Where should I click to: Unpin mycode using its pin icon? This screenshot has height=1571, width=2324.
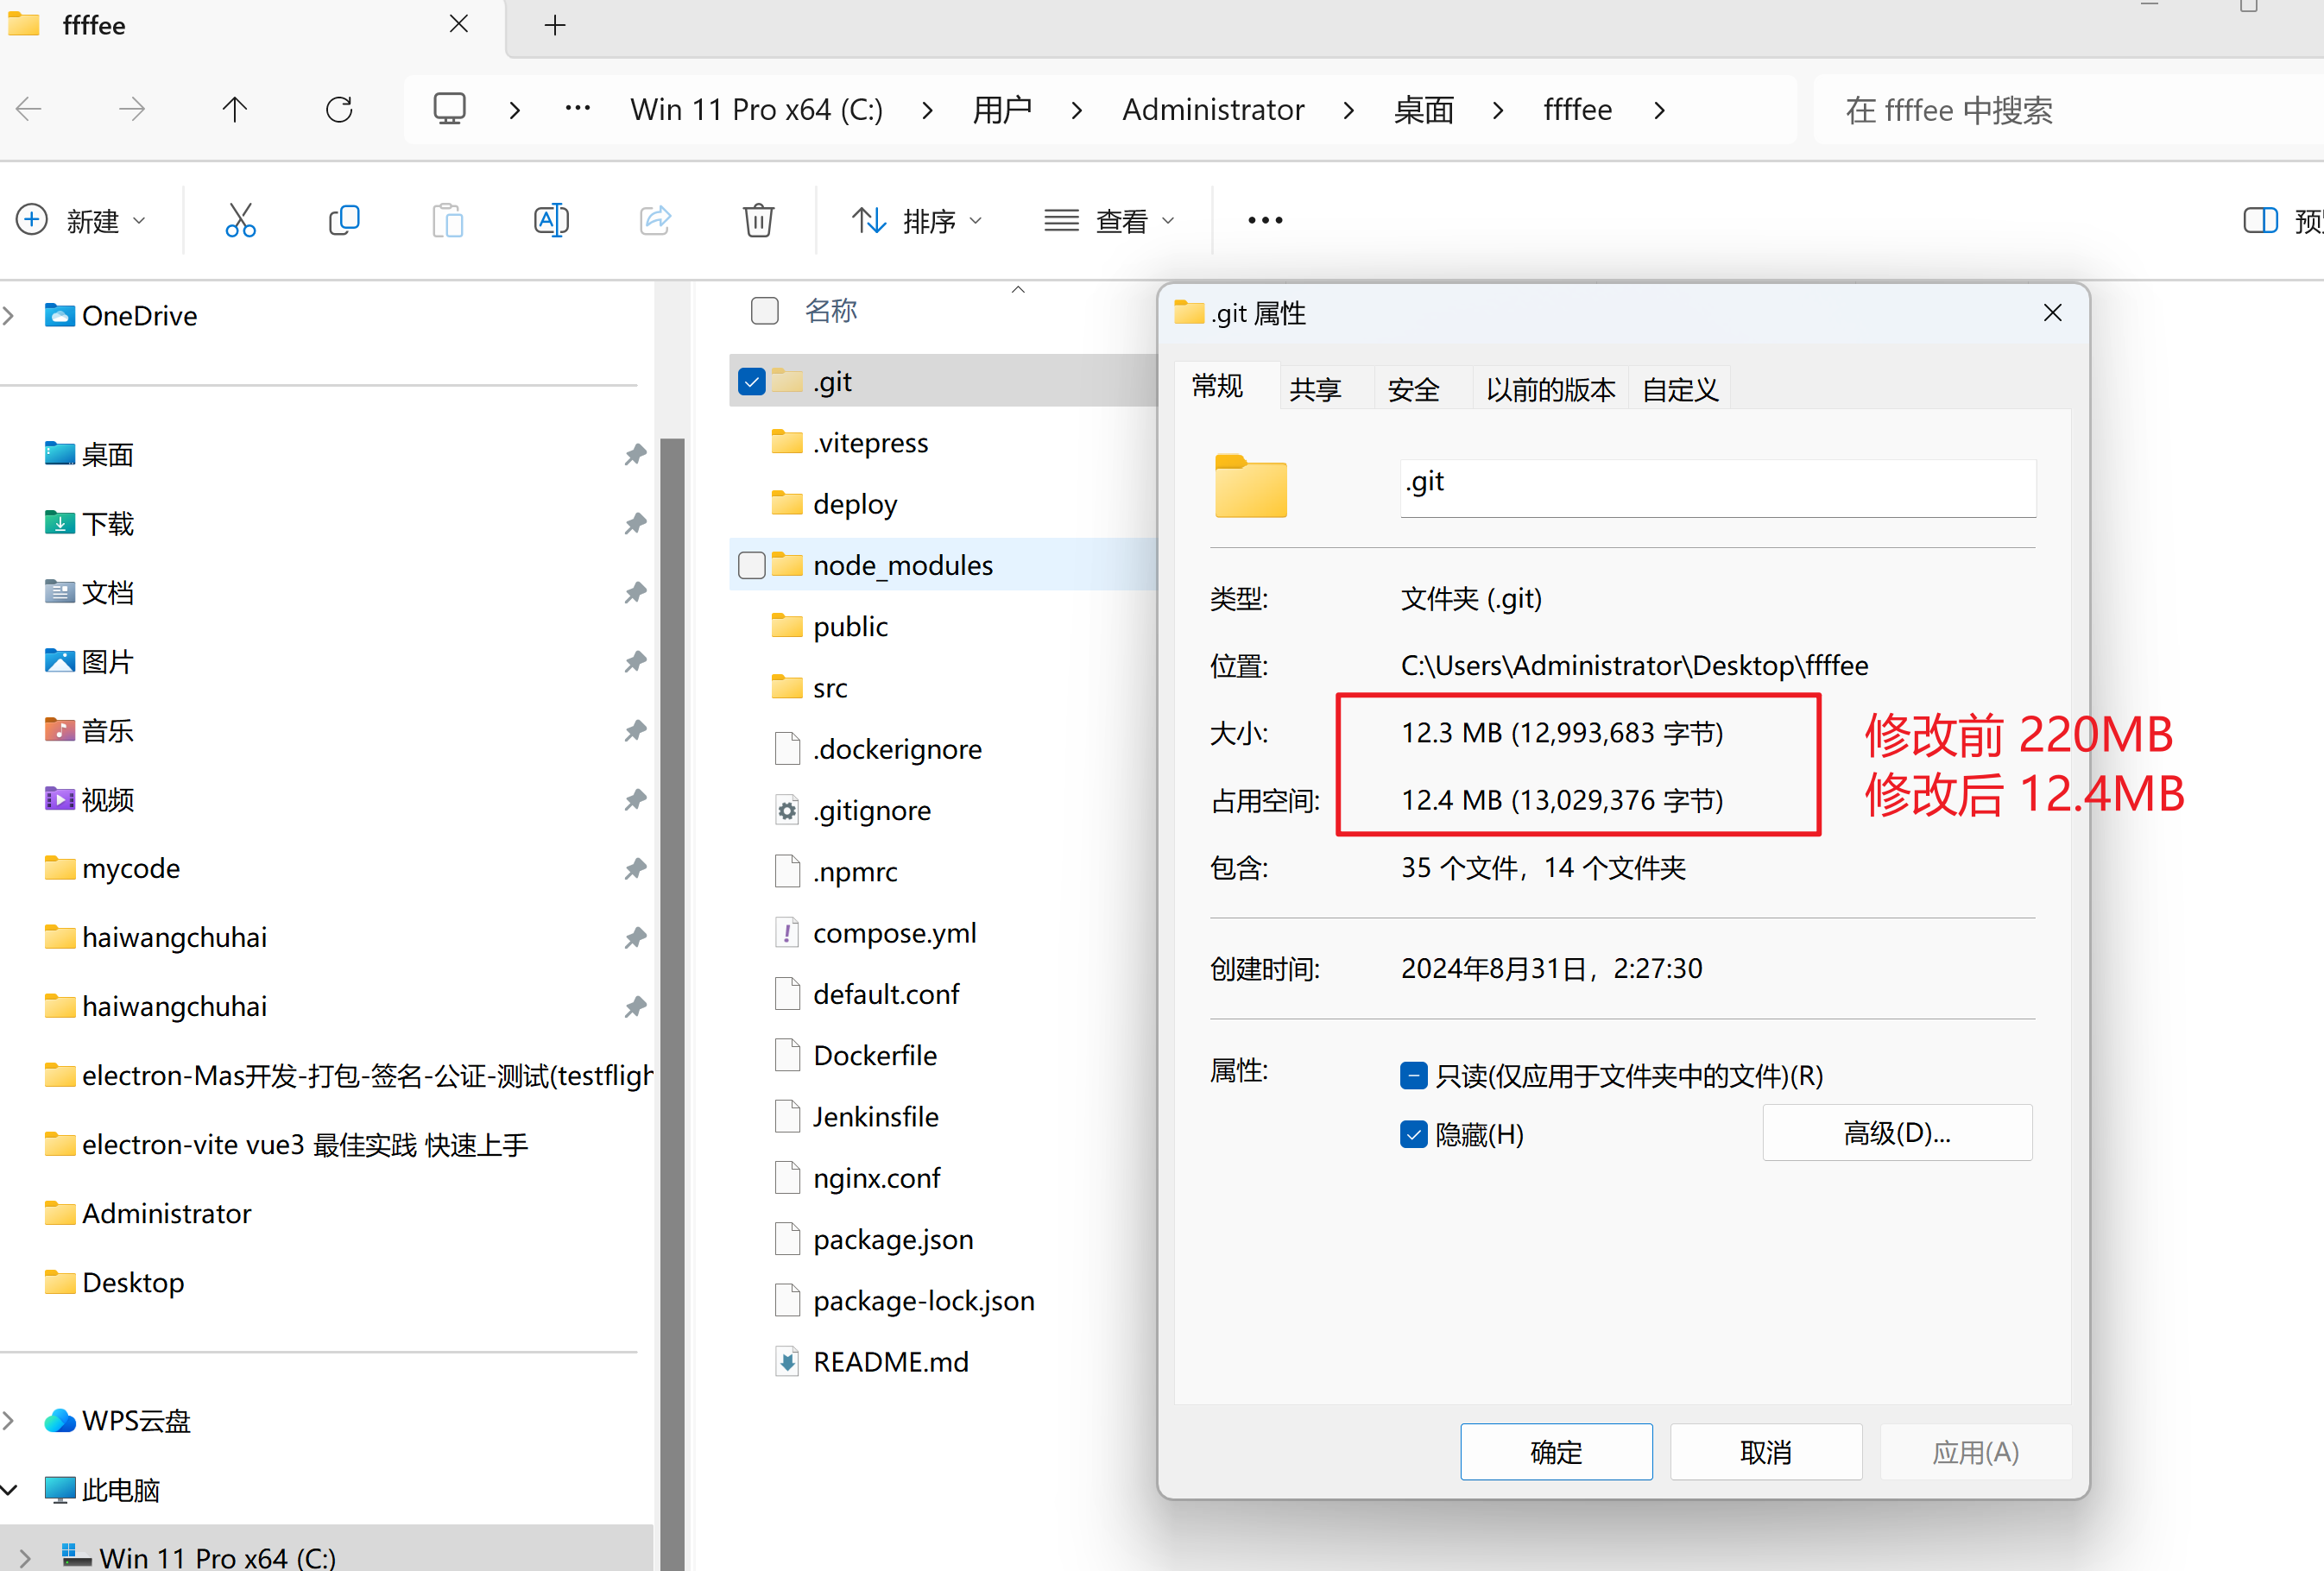(x=635, y=868)
